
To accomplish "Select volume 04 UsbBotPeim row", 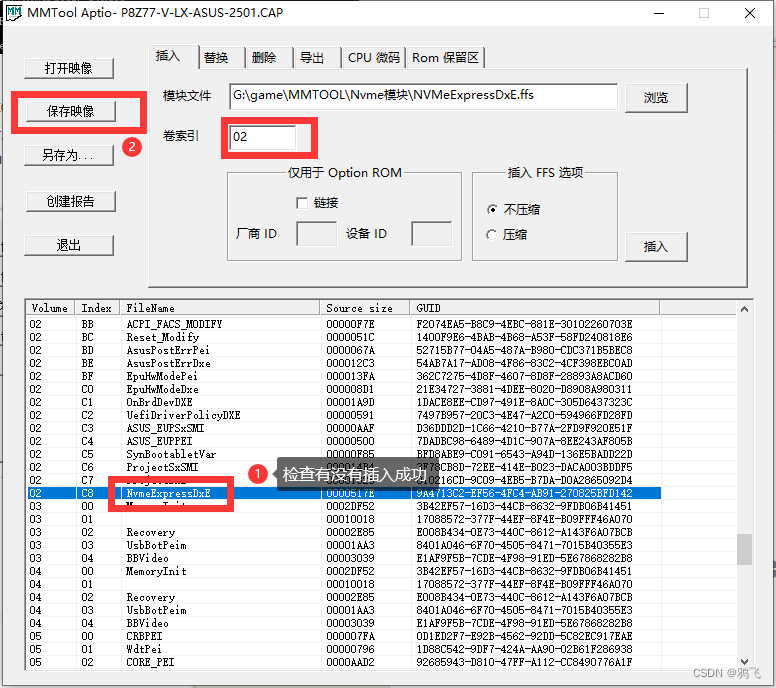I will pos(343,610).
